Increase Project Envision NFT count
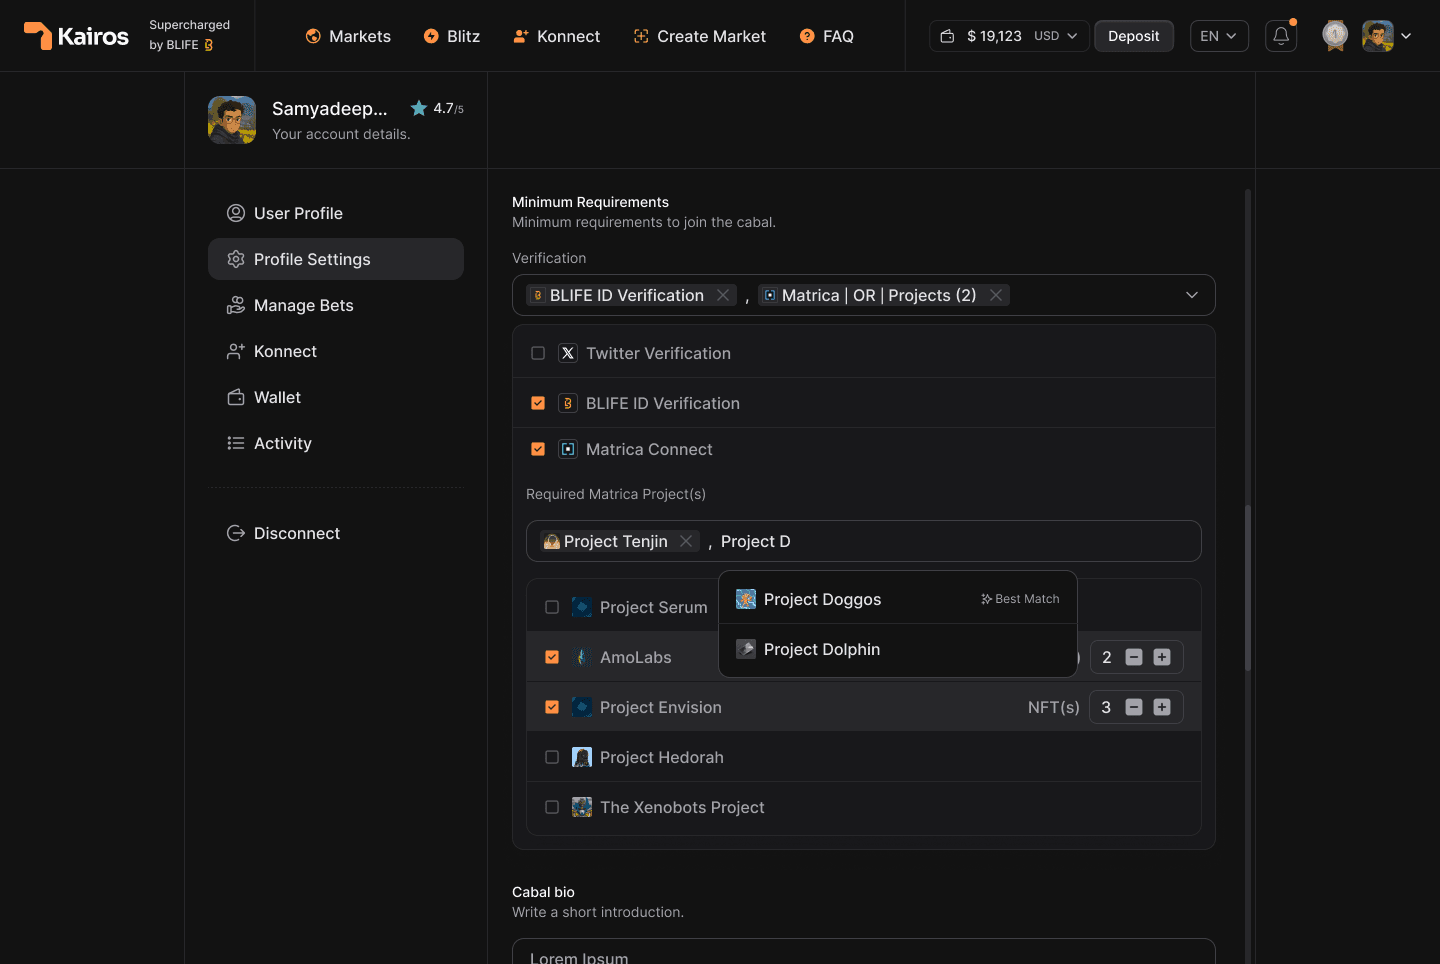This screenshot has height=964, width=1440. [x=1162, y=707]
